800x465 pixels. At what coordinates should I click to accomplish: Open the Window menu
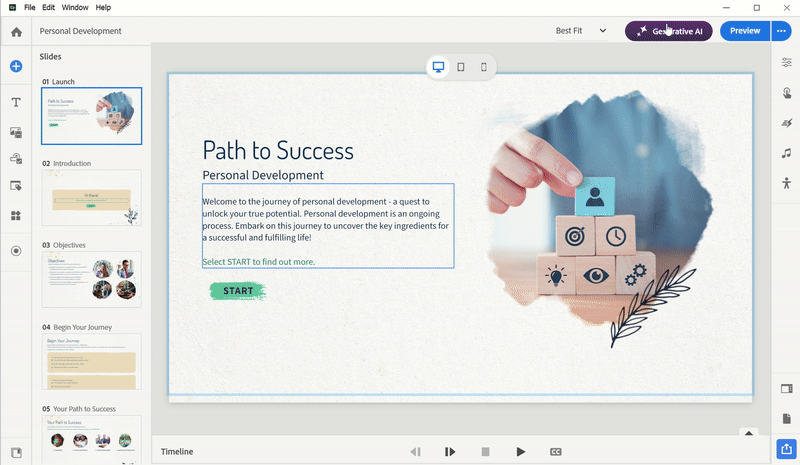pos(74,7)
